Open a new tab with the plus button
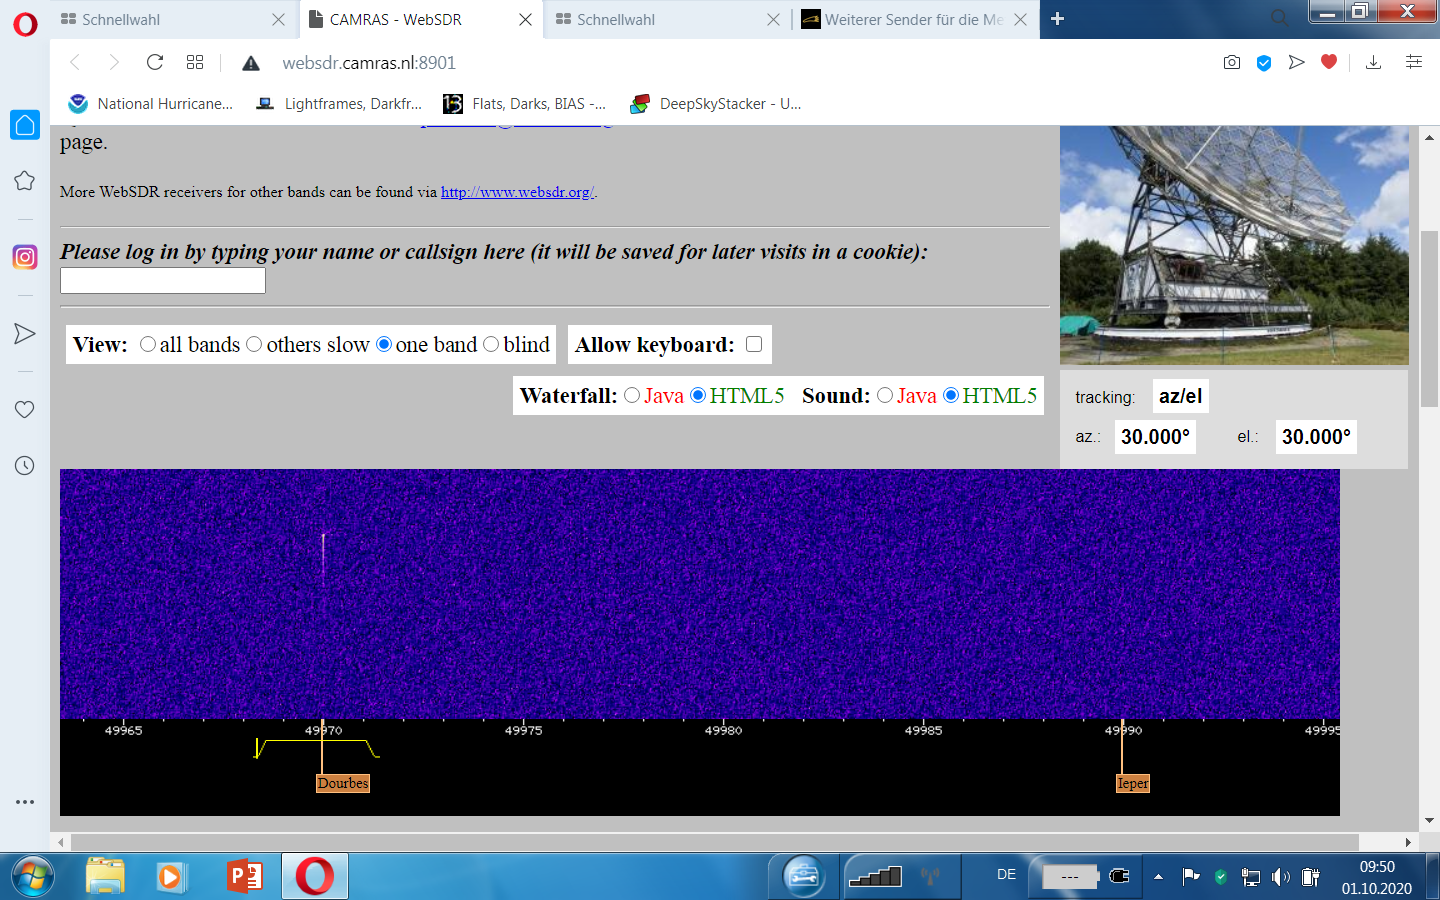The width and height of the screenshot is (1440, 900). [x=1057, y=19]
